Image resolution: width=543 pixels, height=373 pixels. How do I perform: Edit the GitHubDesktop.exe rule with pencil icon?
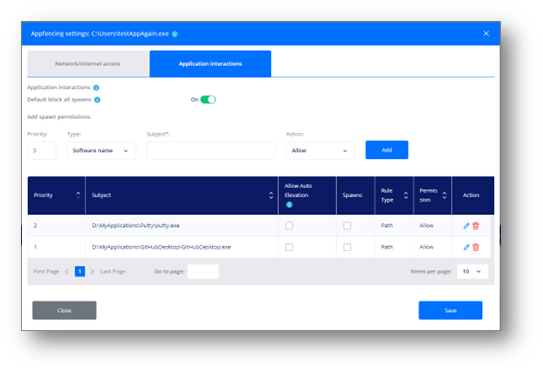click(x=466, y=247)
